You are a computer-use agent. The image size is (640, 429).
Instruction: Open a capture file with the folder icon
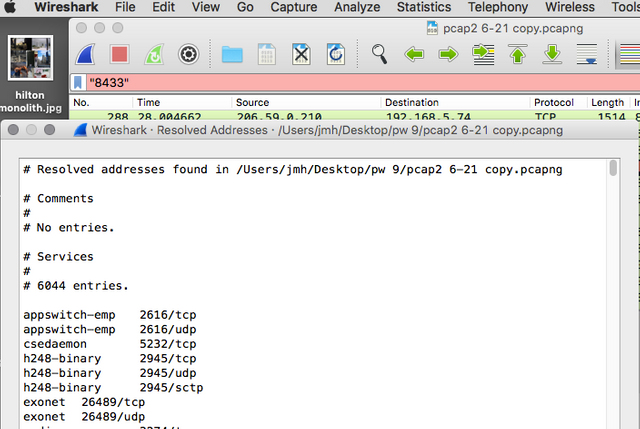[232, 54]
